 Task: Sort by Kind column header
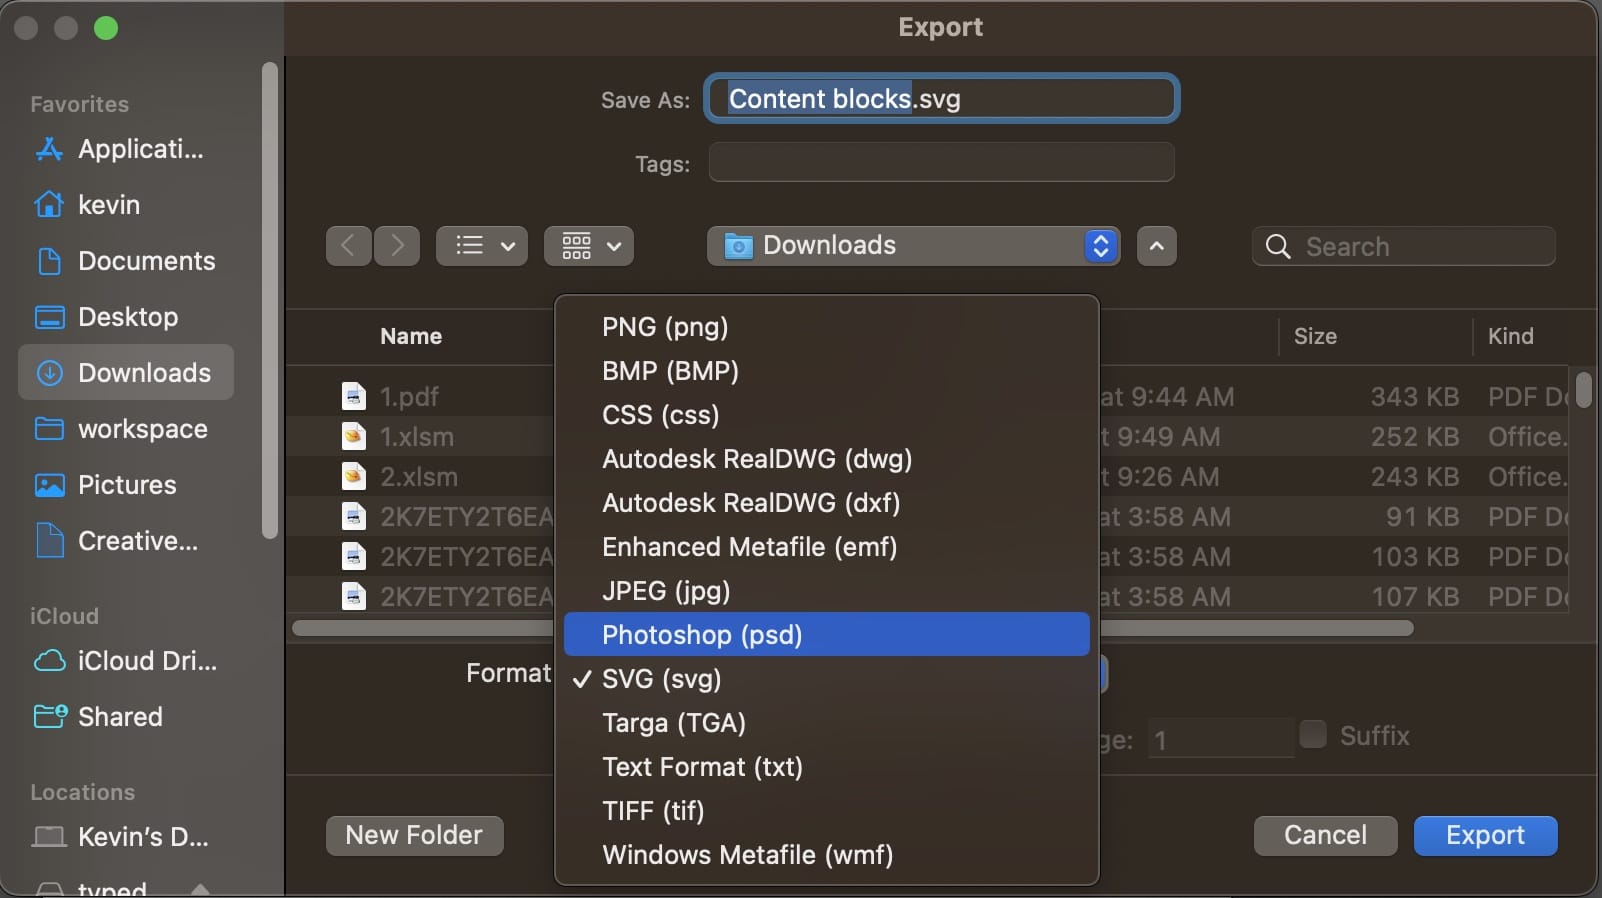[1510, 336]
